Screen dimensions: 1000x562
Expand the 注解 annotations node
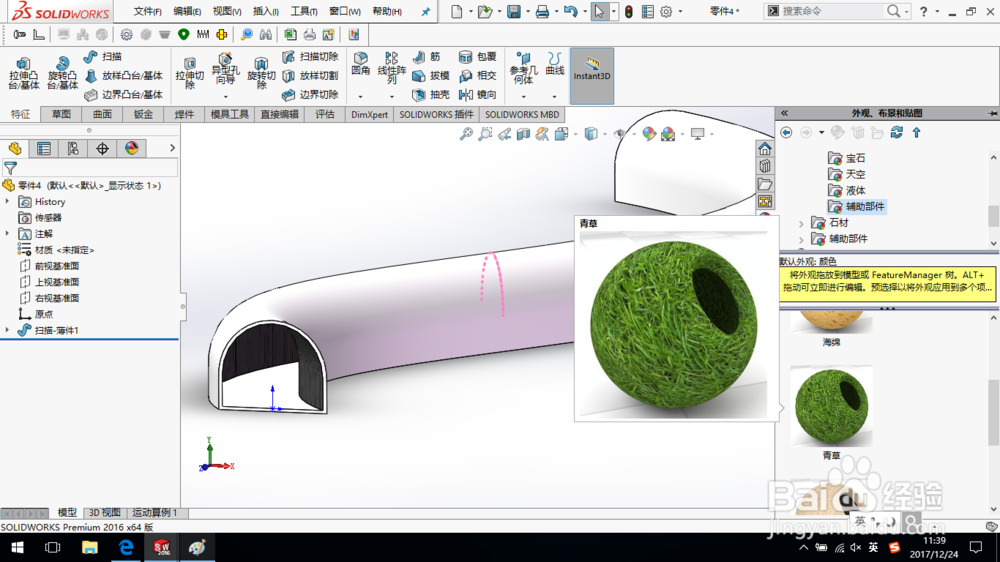tap(8, 233)
